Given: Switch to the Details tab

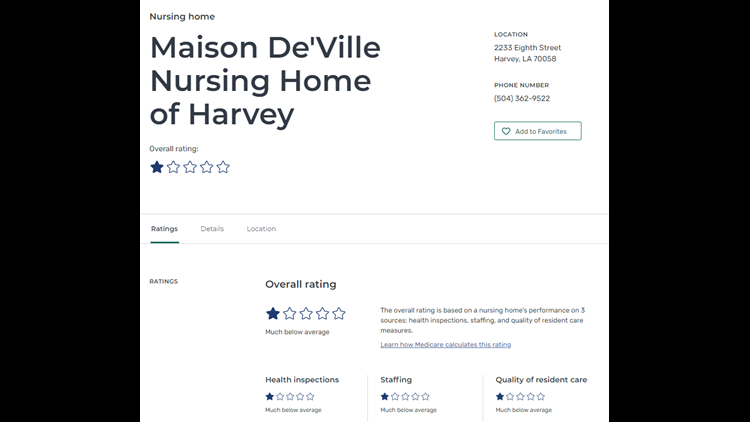Looking at the screenshot, I should 212,229.
